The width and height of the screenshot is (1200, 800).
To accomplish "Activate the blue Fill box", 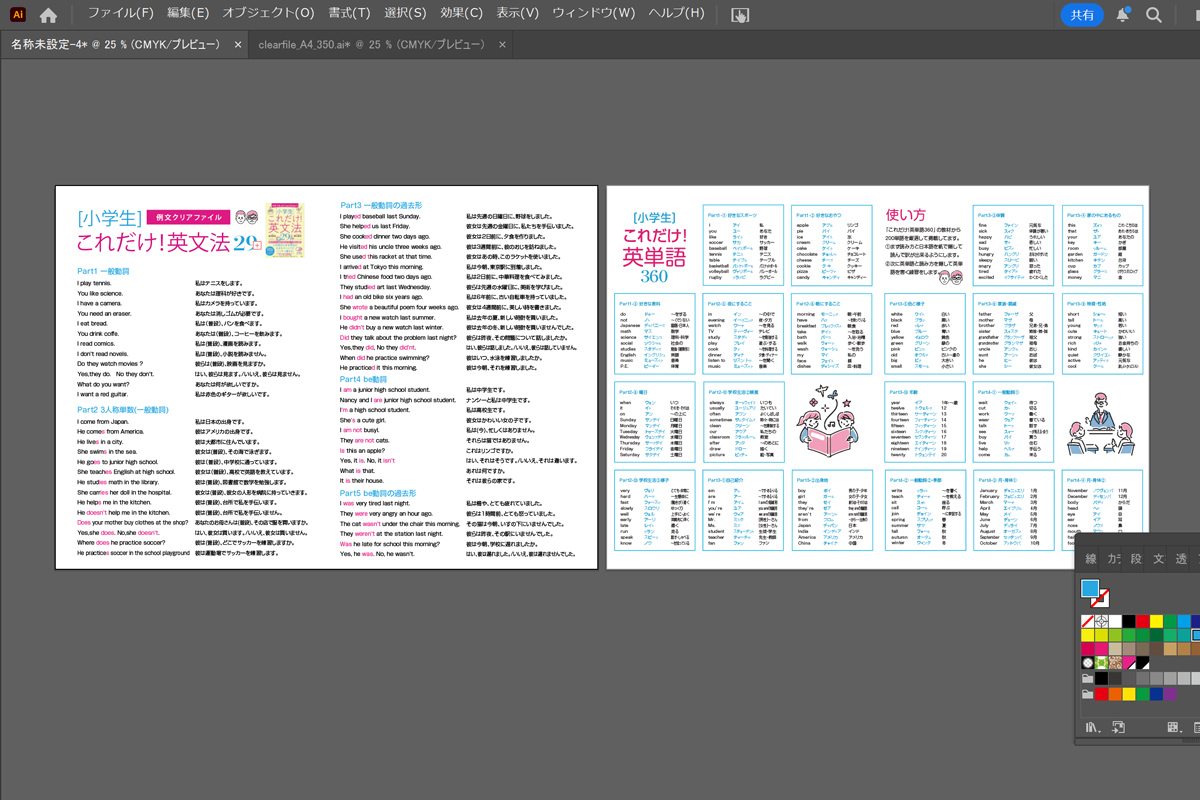I will pos(1090,590).
